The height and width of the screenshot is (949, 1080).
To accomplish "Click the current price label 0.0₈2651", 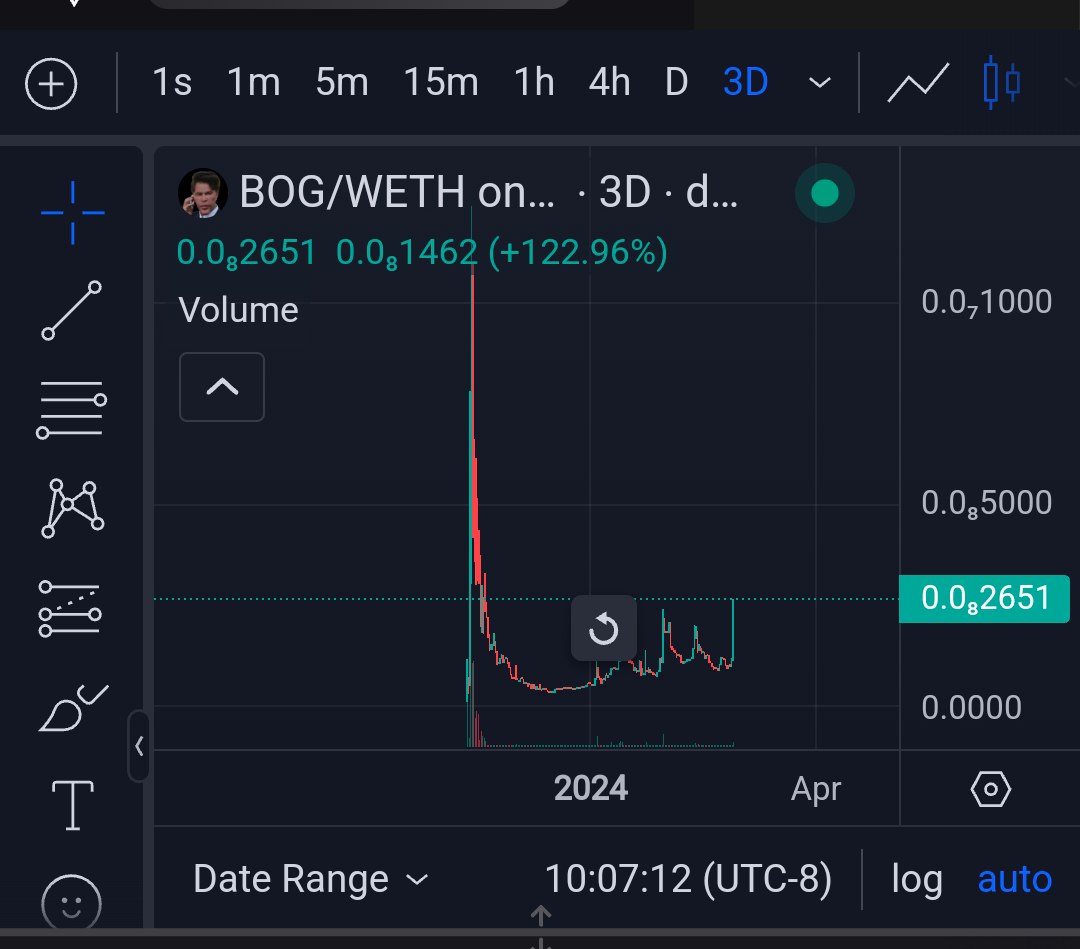I will [x=984, y=598].
